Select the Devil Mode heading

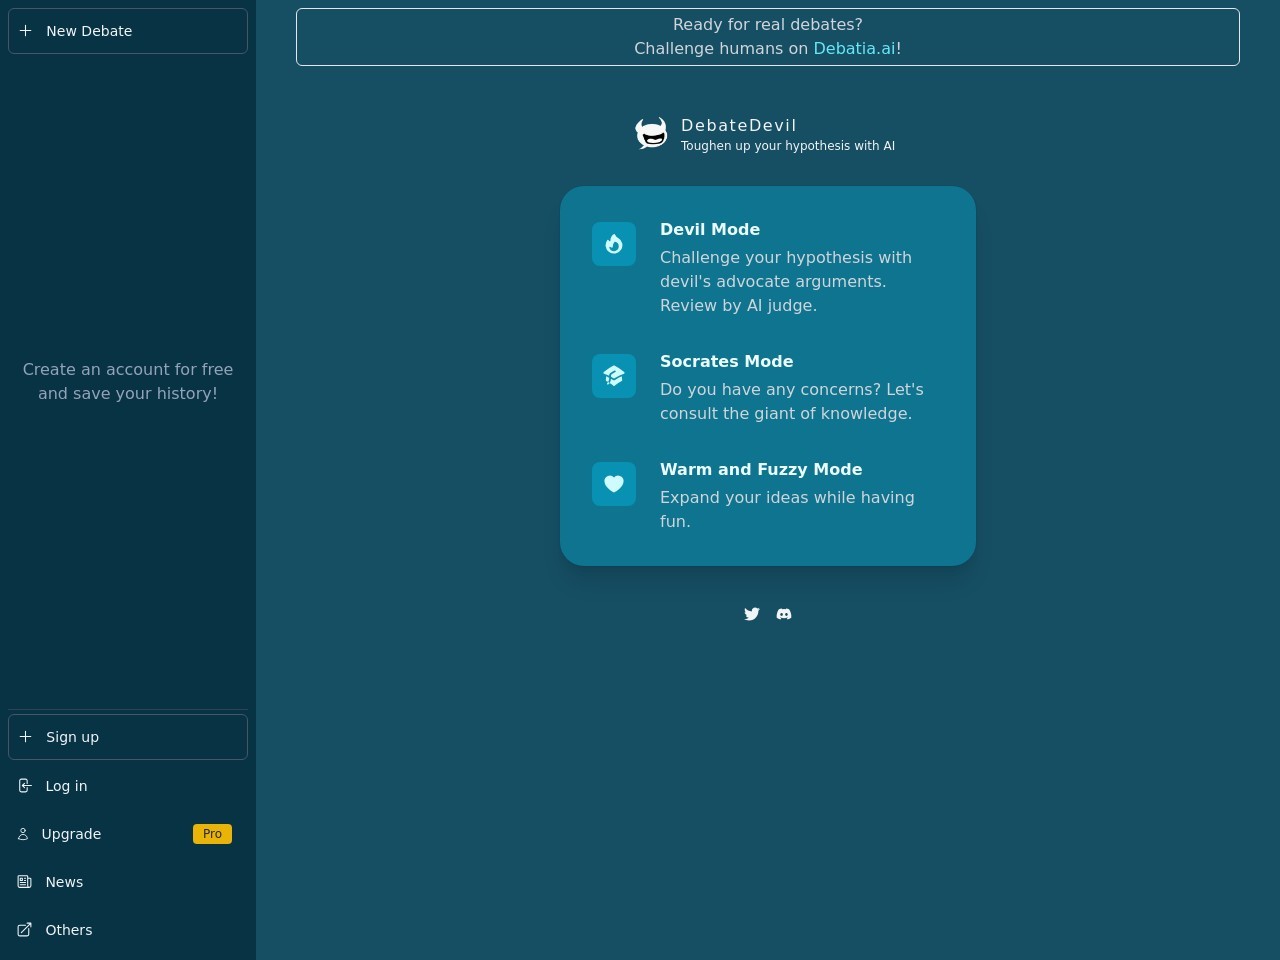(710, 230)
